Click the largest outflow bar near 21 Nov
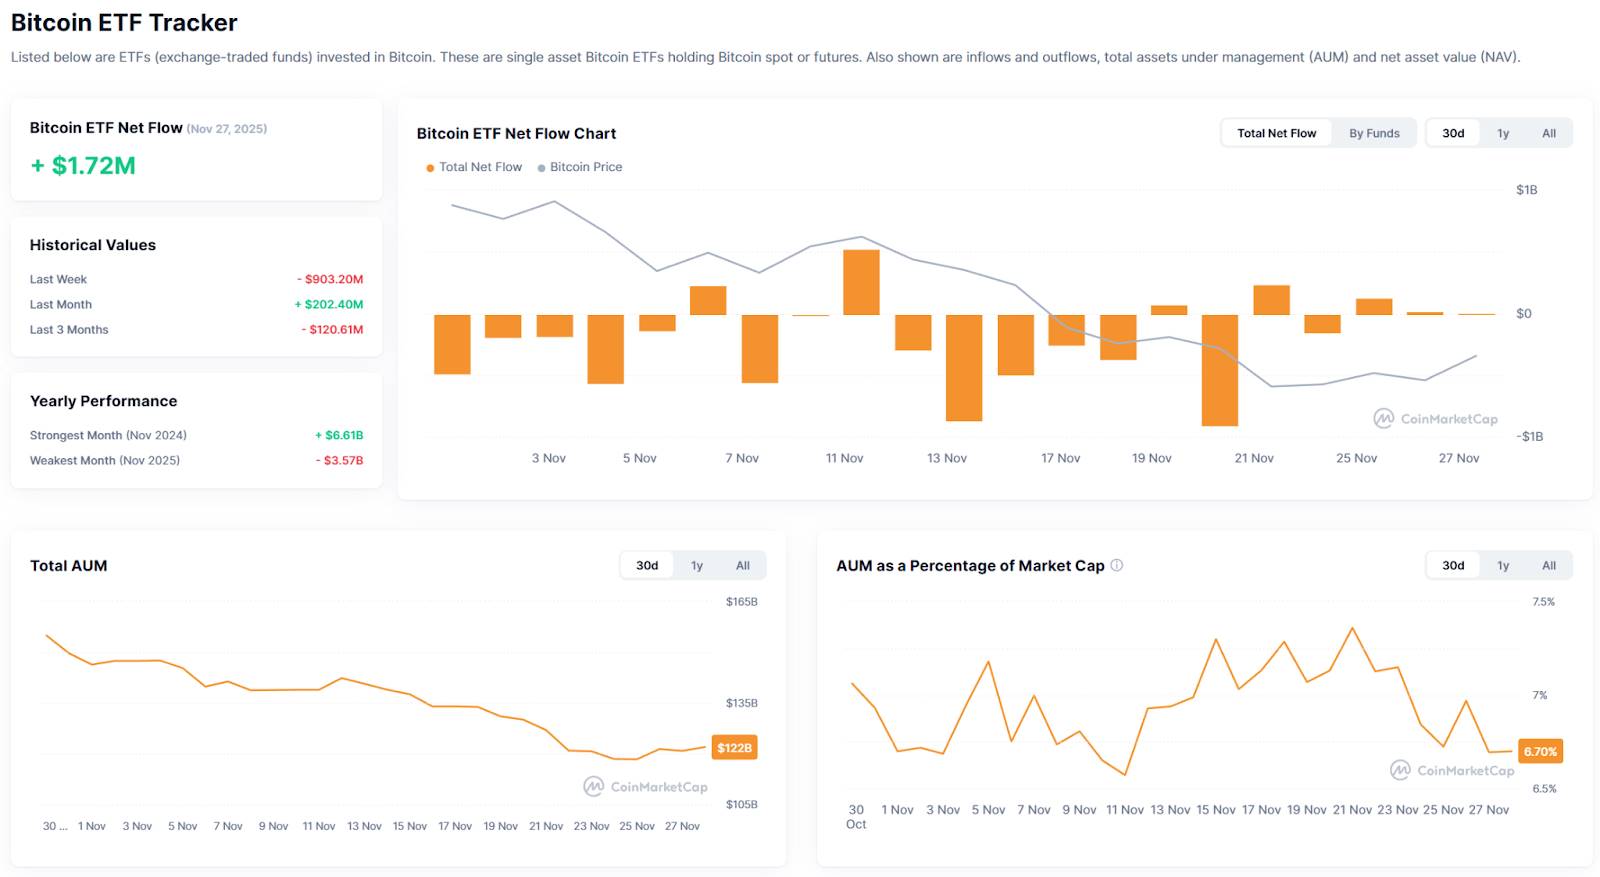 (x=1219, y=370)
